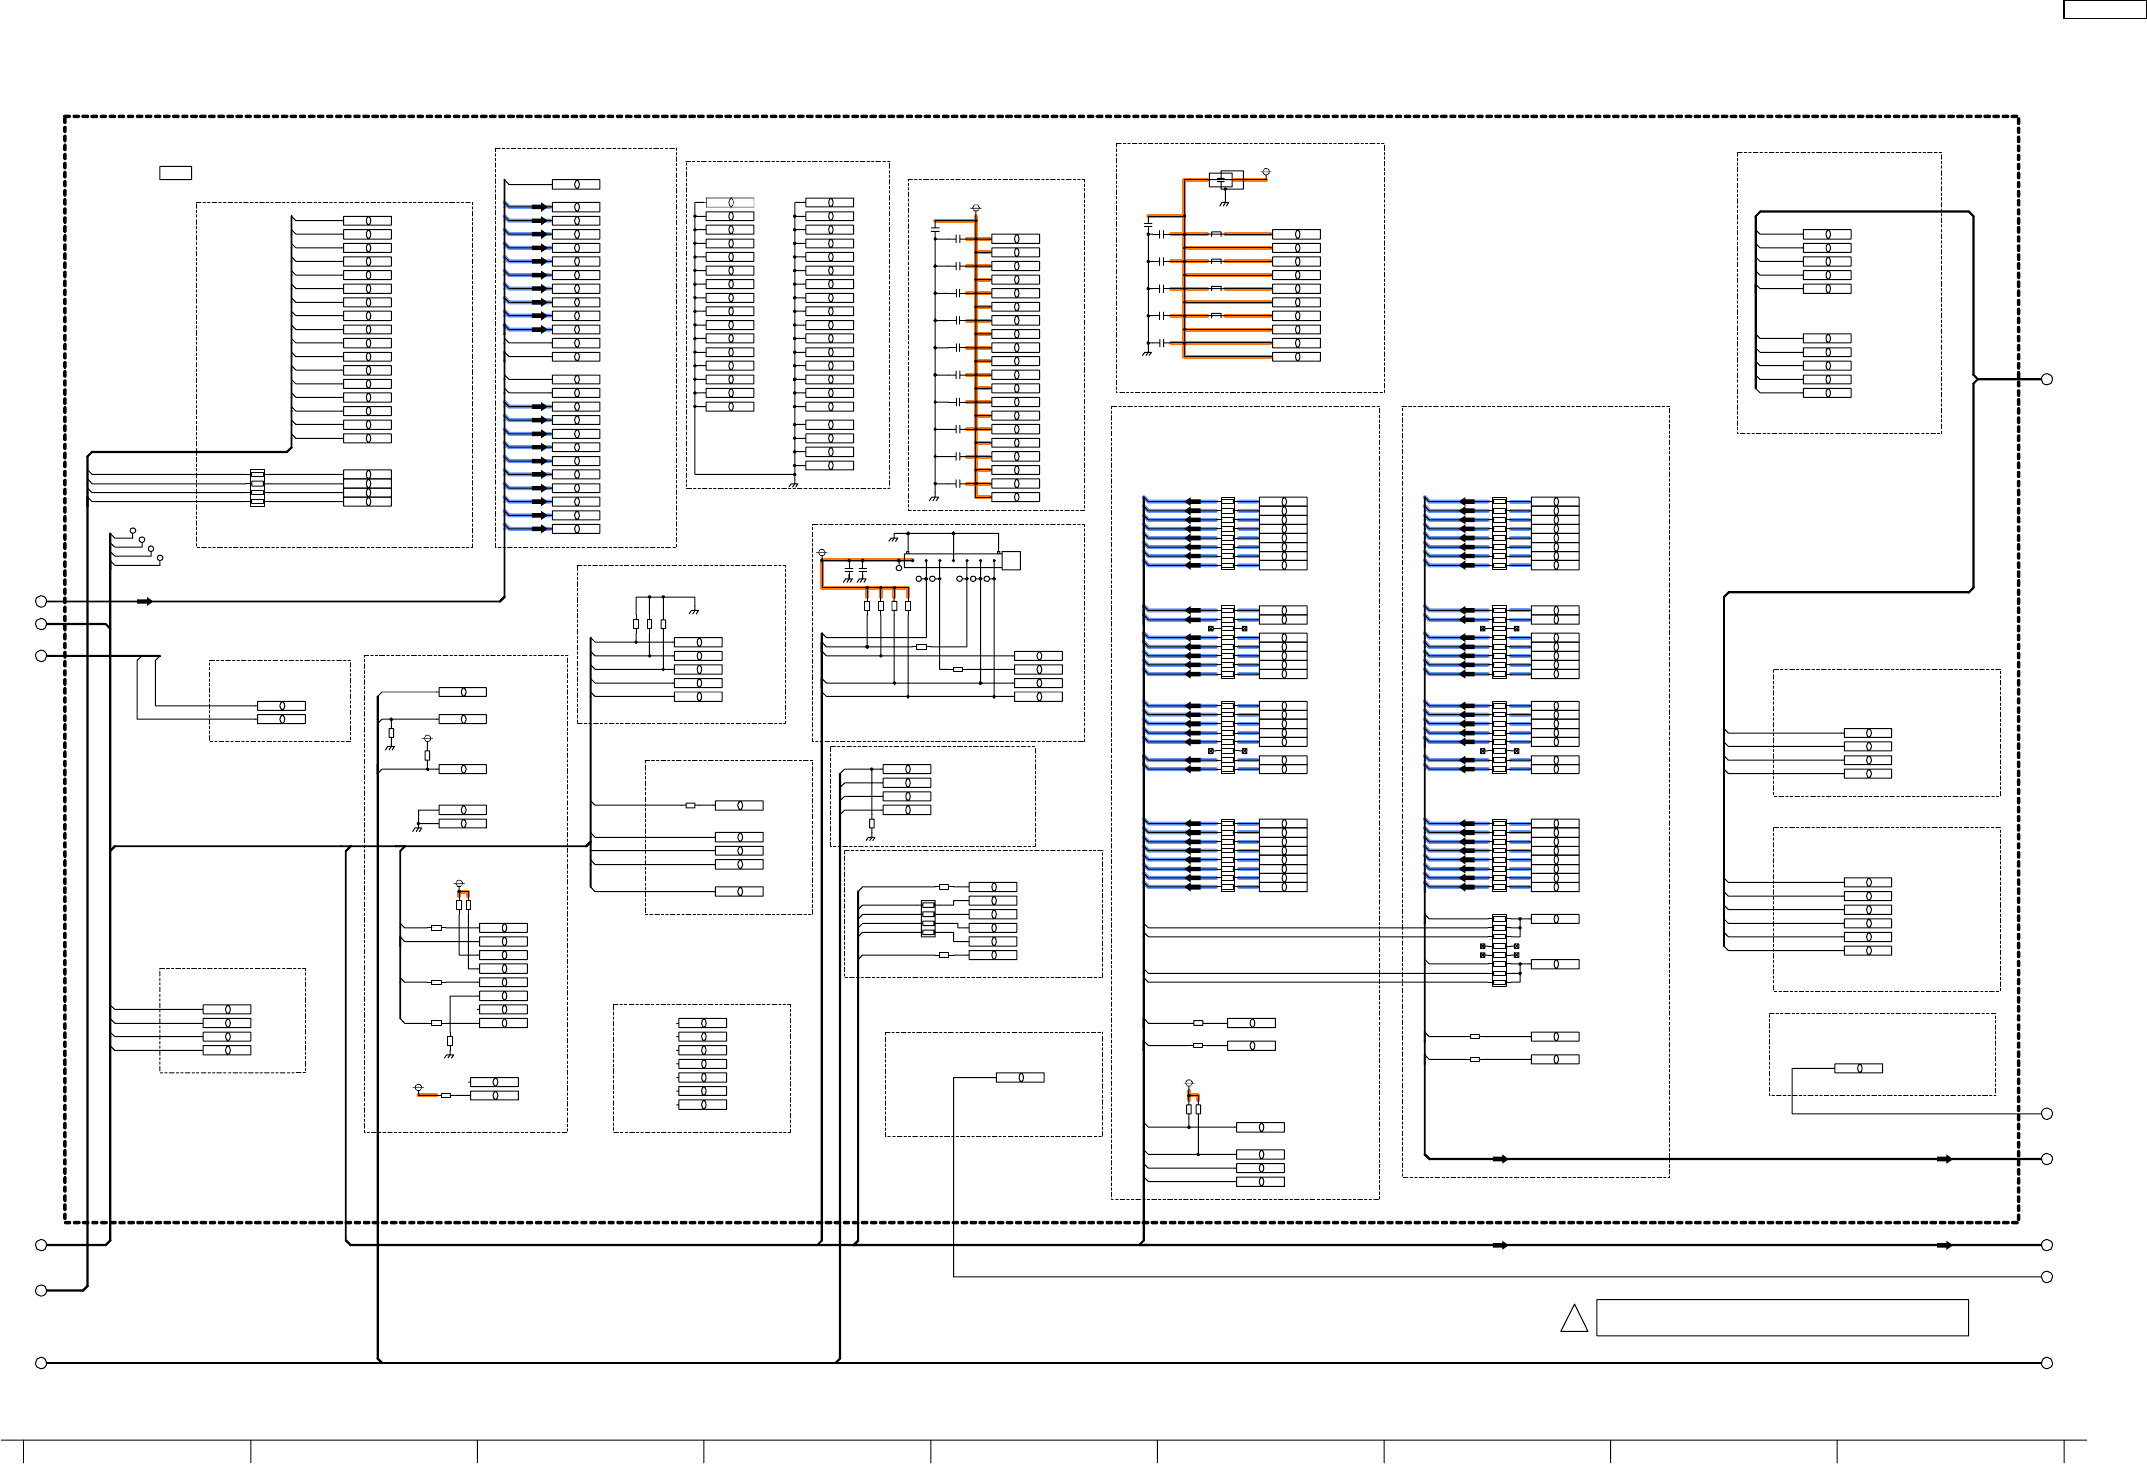Select the lone connector pin in the lower-middle block
The image size is (2147, 1464).
[x=1020, y=1077]
